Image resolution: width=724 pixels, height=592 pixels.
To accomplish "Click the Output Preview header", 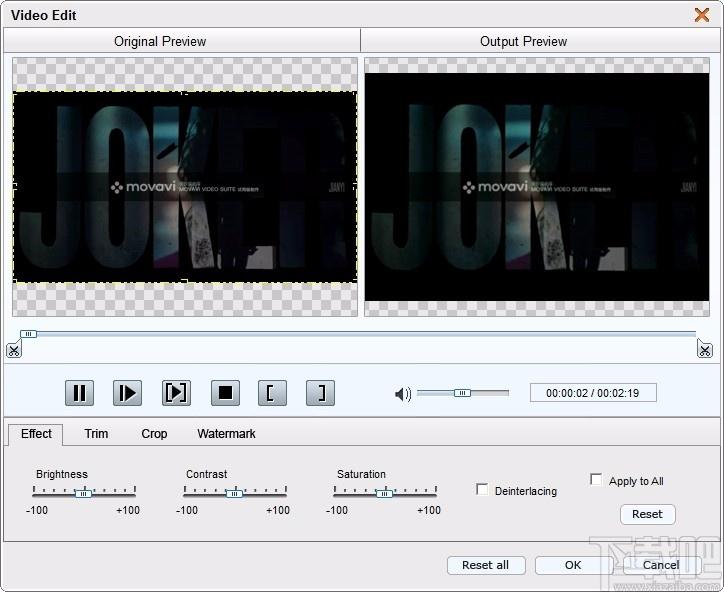I will (524, 42).
